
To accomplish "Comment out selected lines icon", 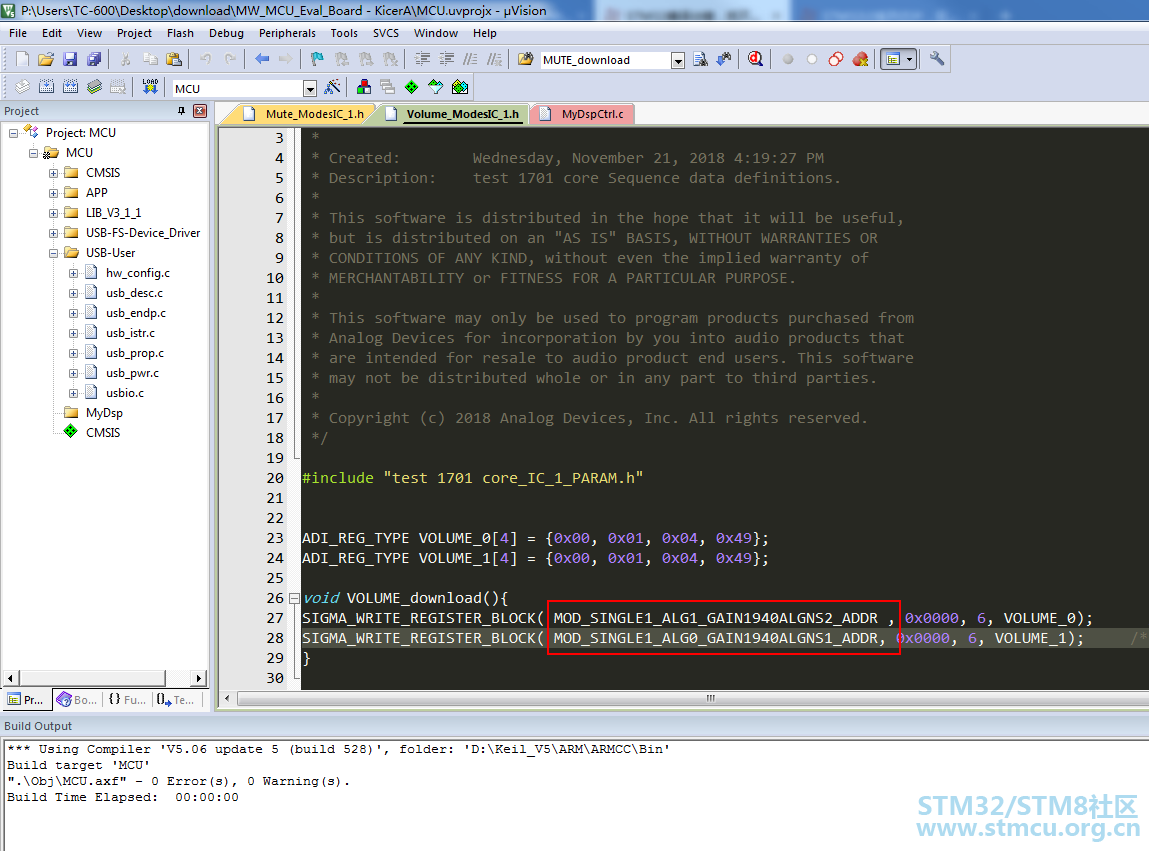I will click(x=470, y=59).
